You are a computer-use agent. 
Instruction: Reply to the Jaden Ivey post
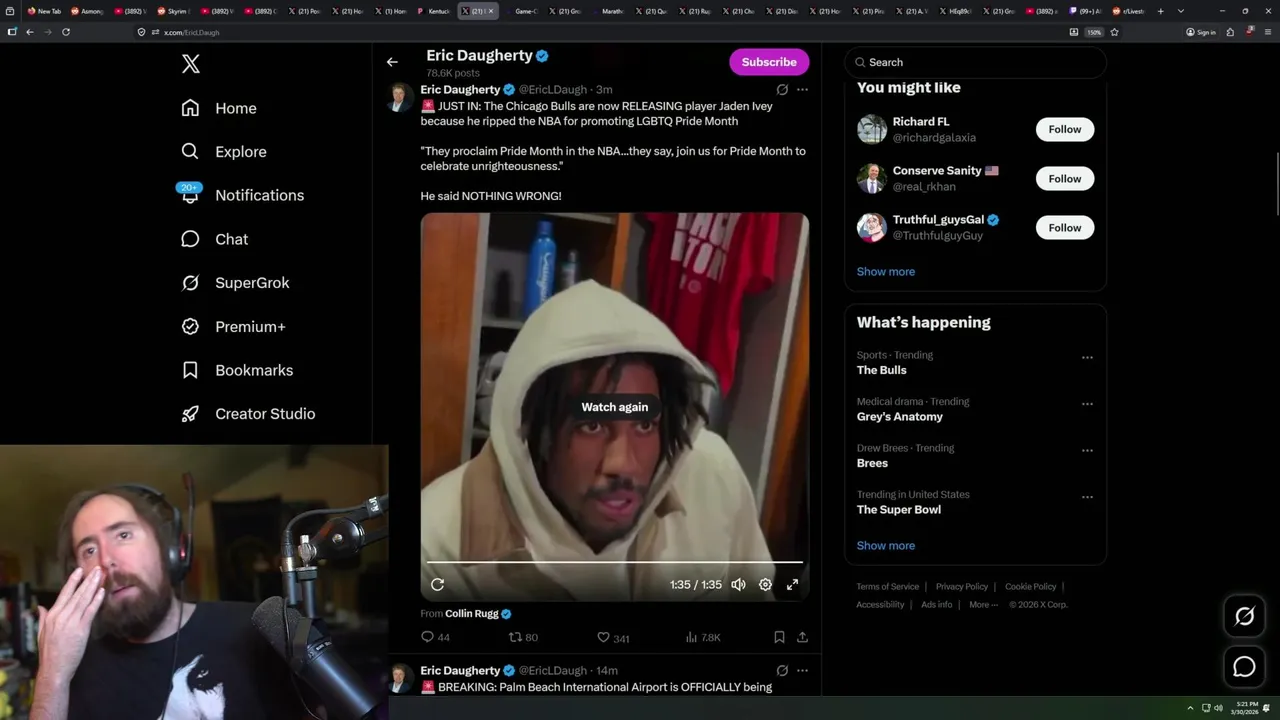(436, 637)
